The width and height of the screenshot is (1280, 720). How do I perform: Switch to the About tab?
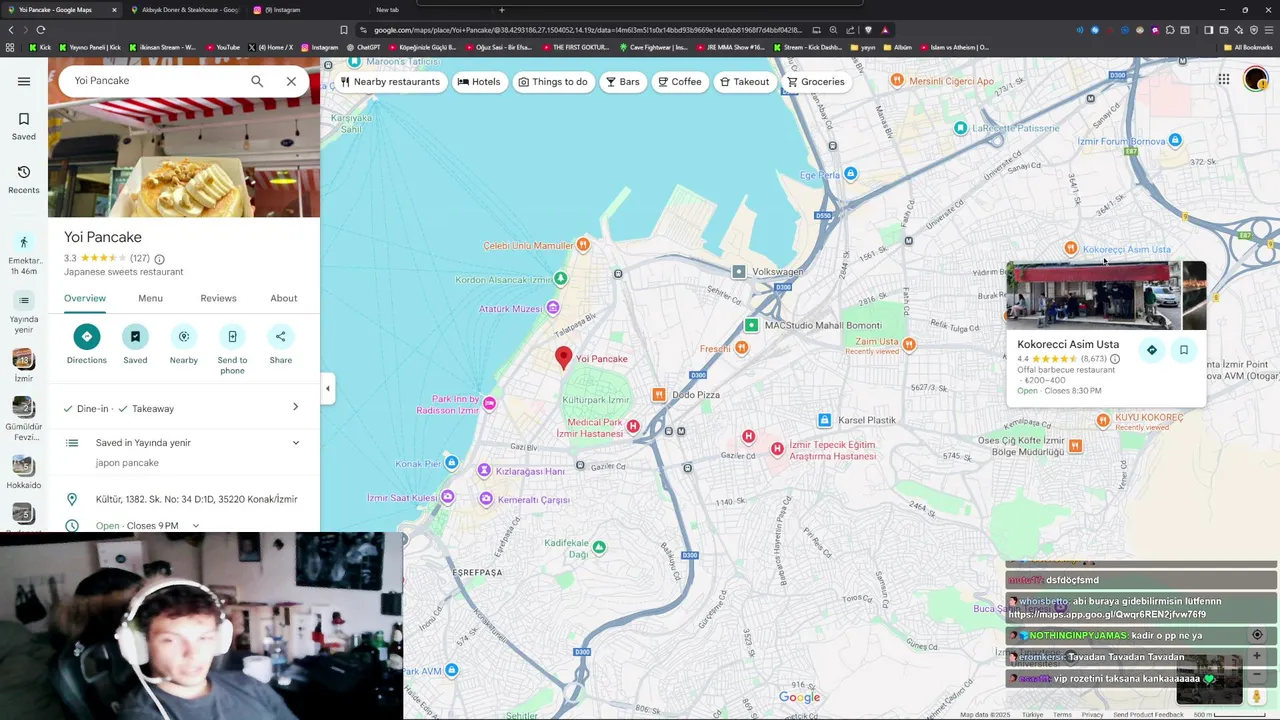[284, 298]
